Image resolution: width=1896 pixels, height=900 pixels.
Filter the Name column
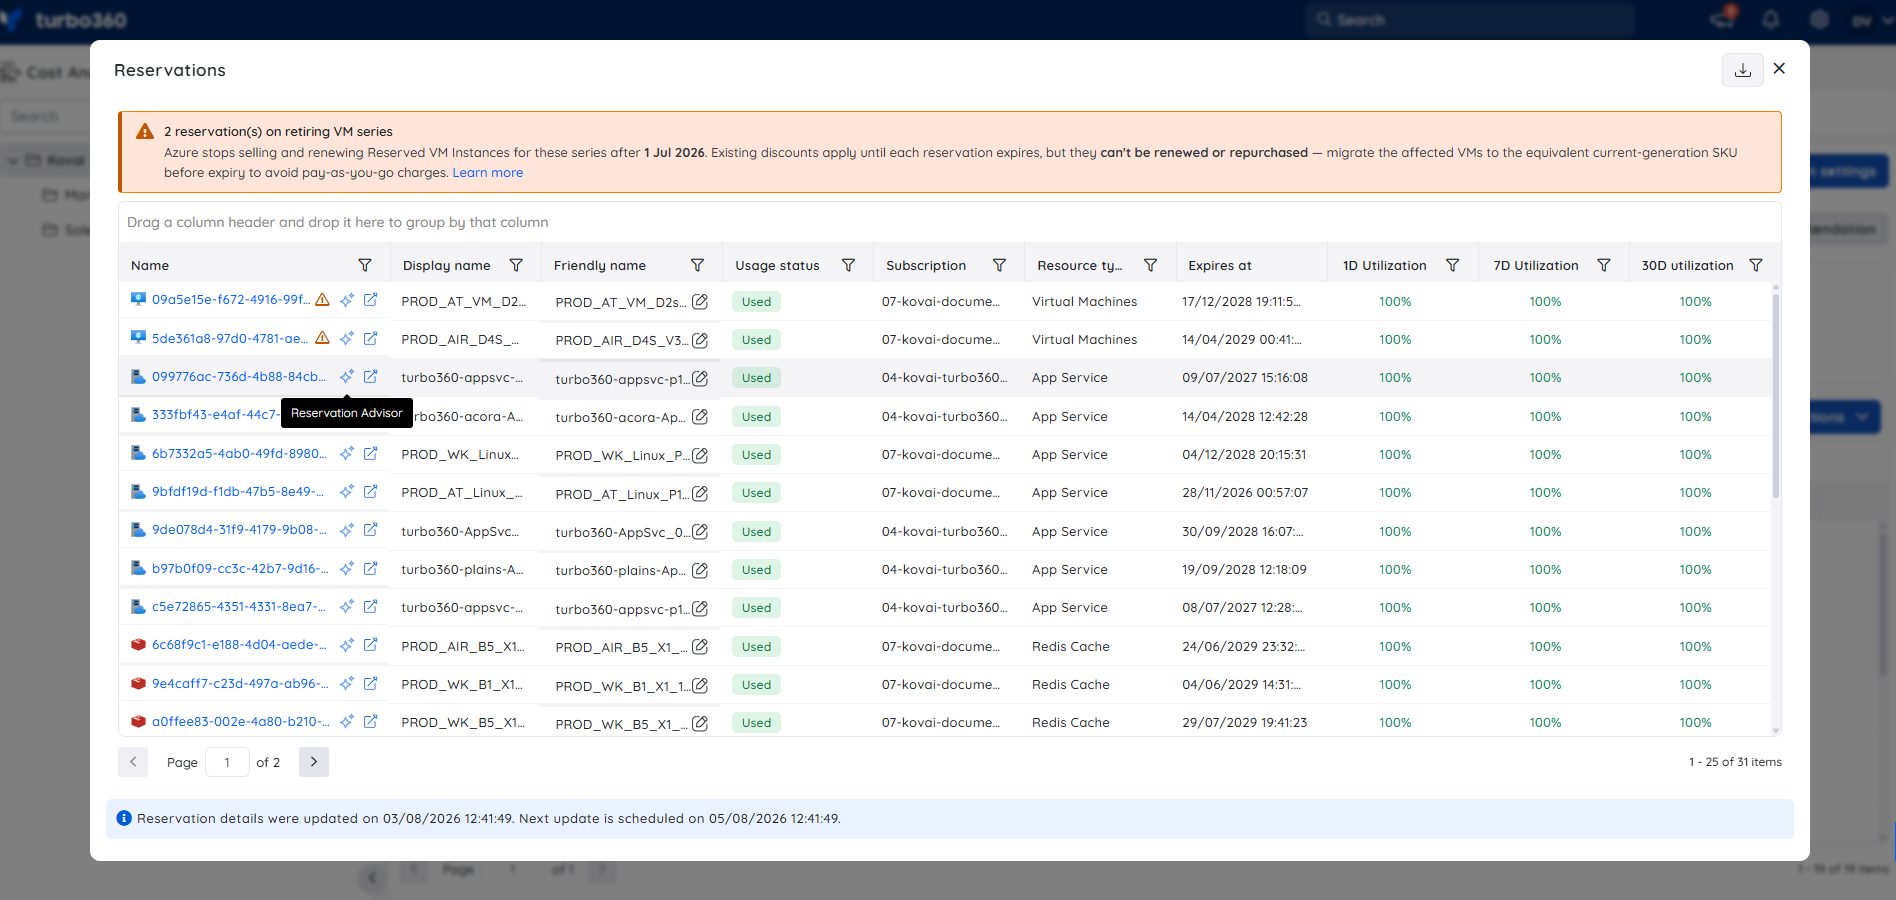365,265
